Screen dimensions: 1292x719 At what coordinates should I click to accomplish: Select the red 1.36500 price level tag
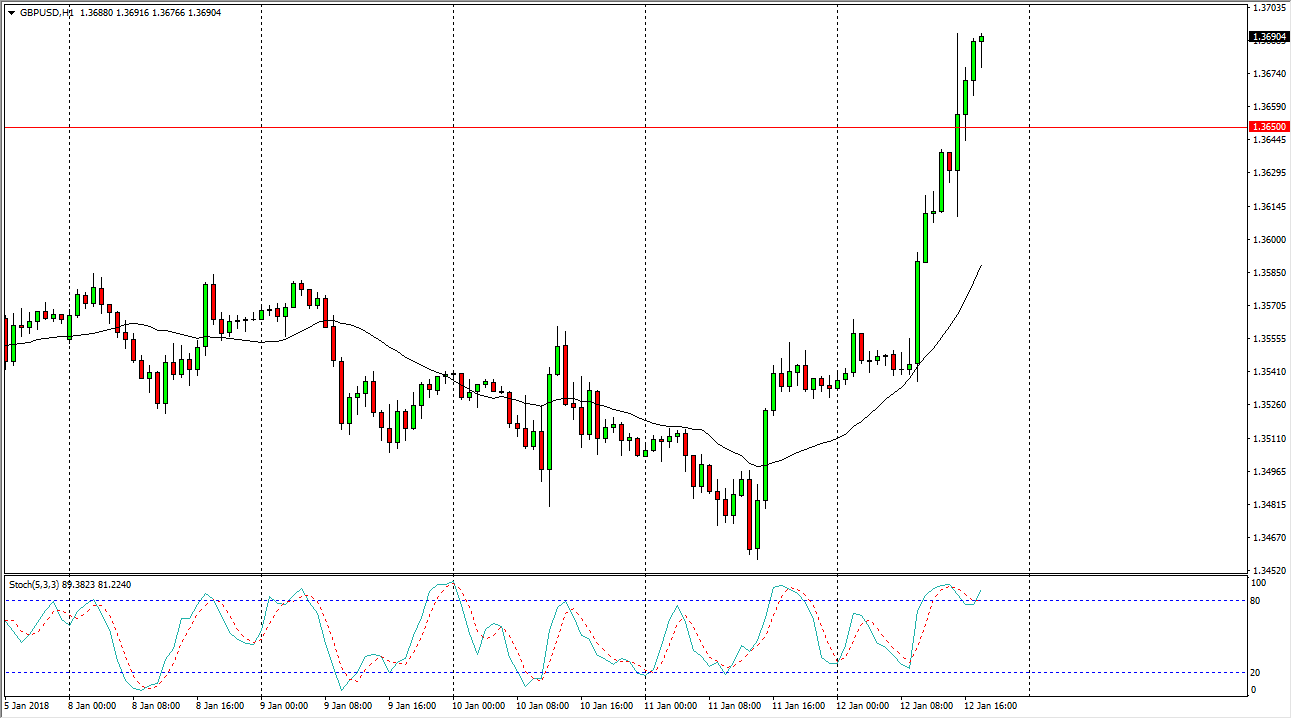pos(1268,127)
